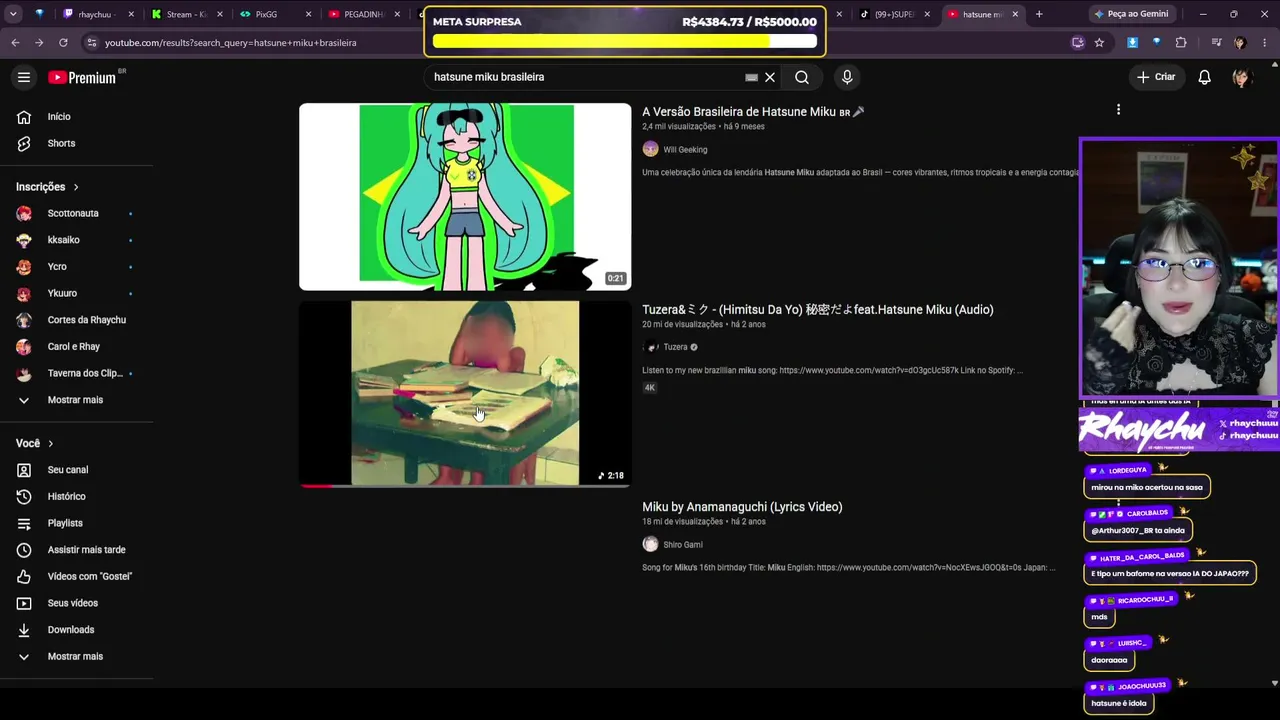1280x720 pixels.
Task: Open the Shiro Gami channel link
Action: tap(683, 545)
